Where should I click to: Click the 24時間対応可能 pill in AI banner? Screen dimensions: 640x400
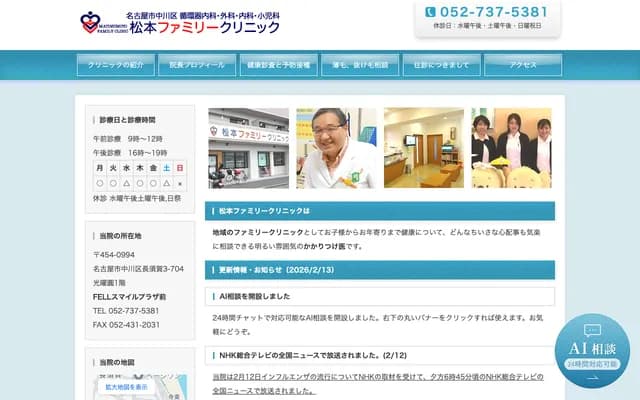point(592,364)
